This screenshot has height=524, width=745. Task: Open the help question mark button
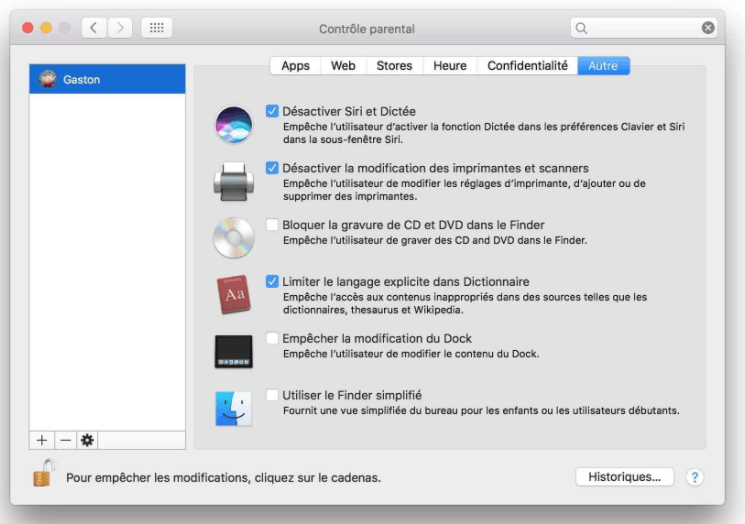[695, 478]
